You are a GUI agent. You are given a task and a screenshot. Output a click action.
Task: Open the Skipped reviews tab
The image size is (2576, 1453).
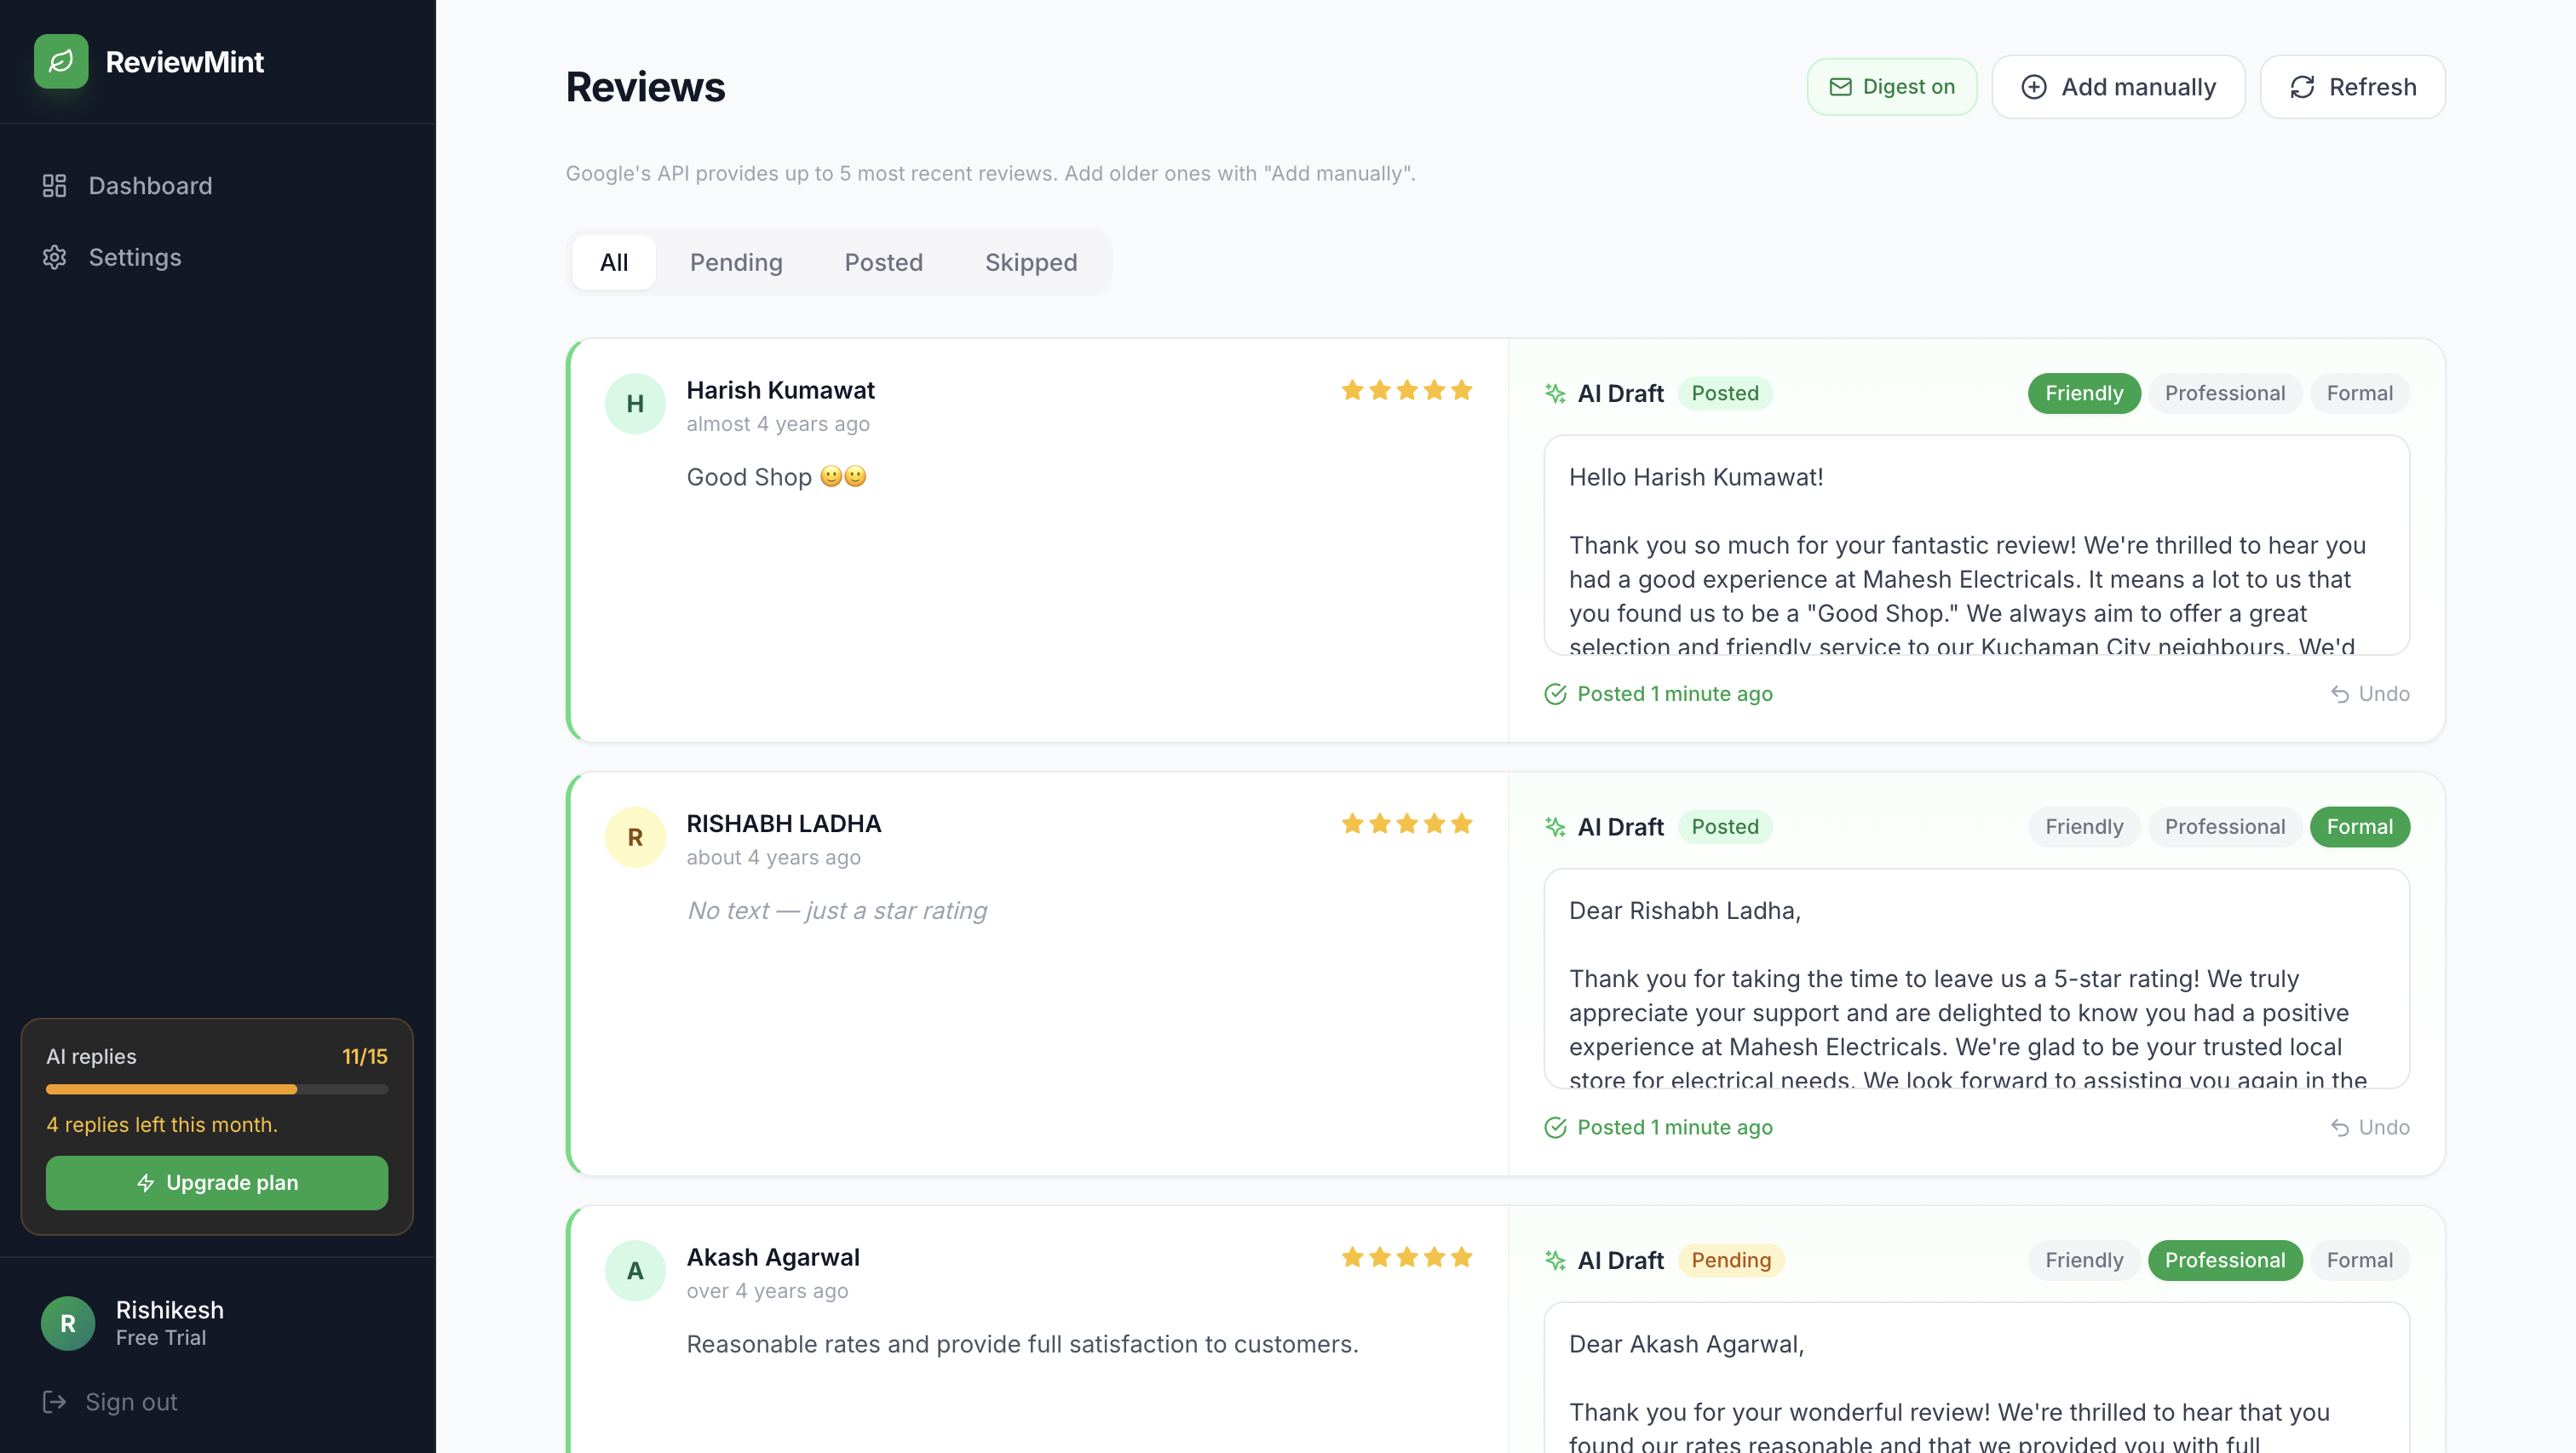(1031, 262)
